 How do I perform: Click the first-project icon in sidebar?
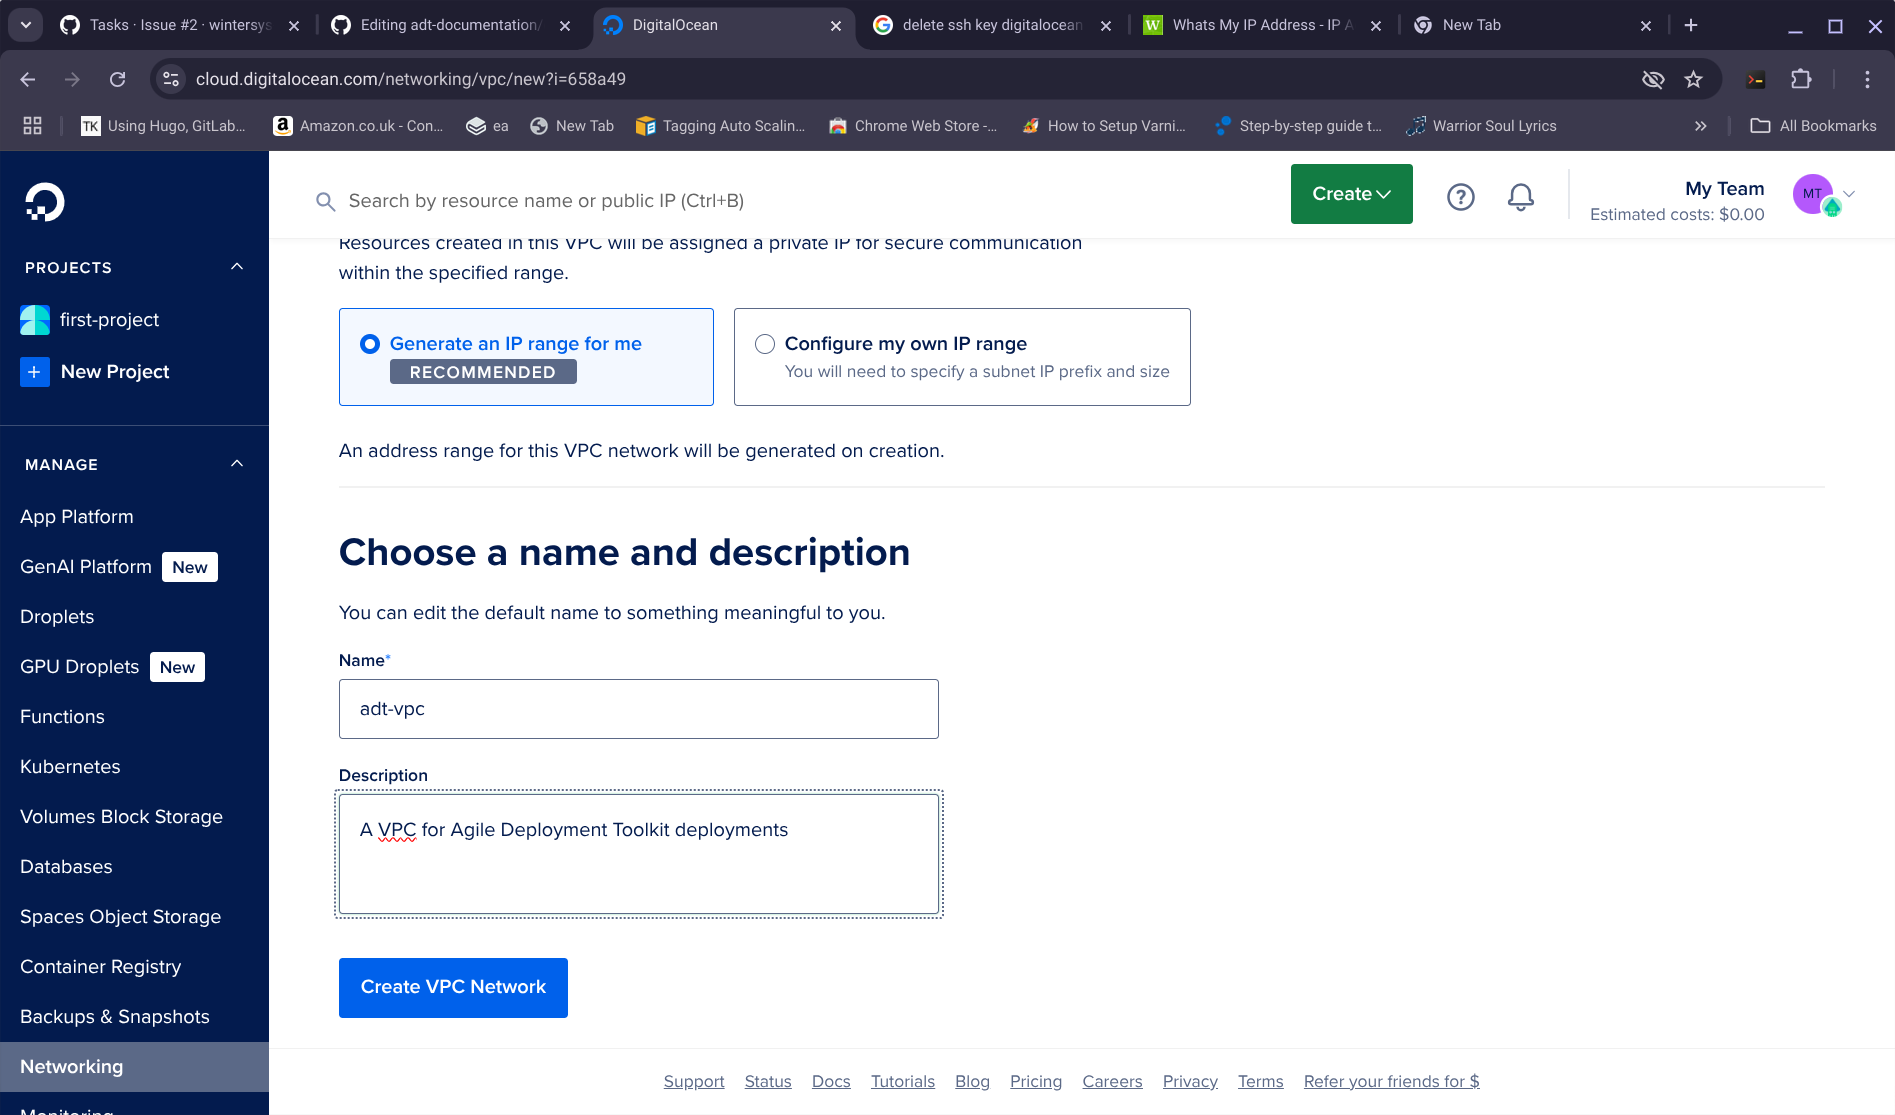[35, 320]
